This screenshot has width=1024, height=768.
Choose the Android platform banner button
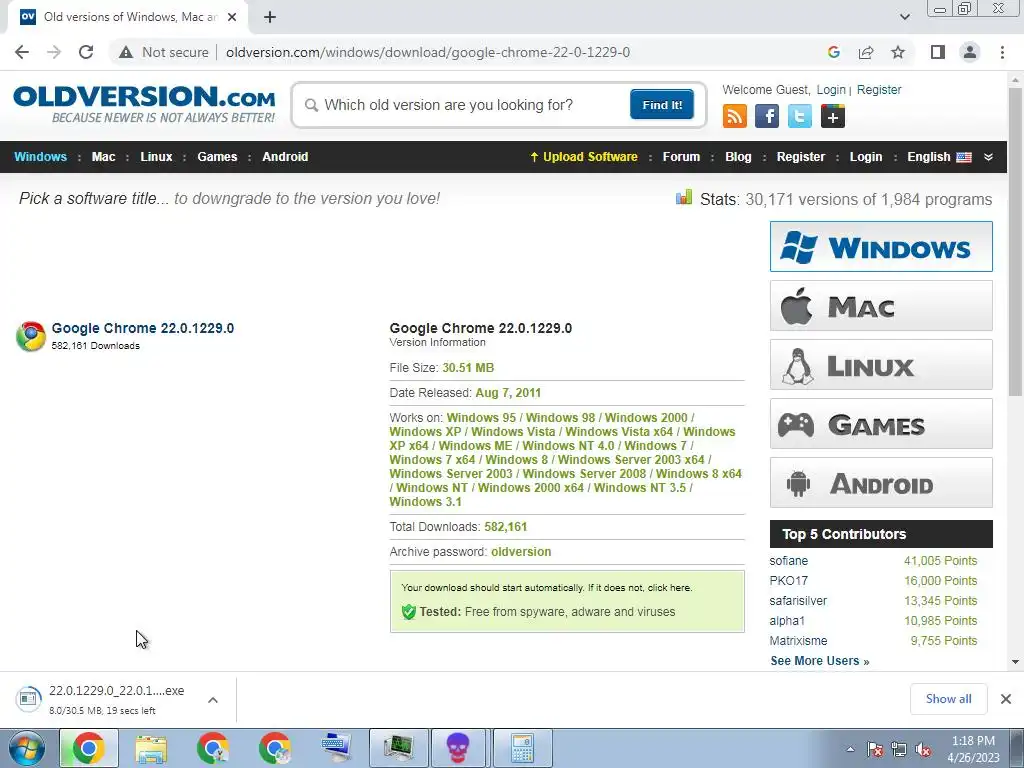click(x=881, y=483)
